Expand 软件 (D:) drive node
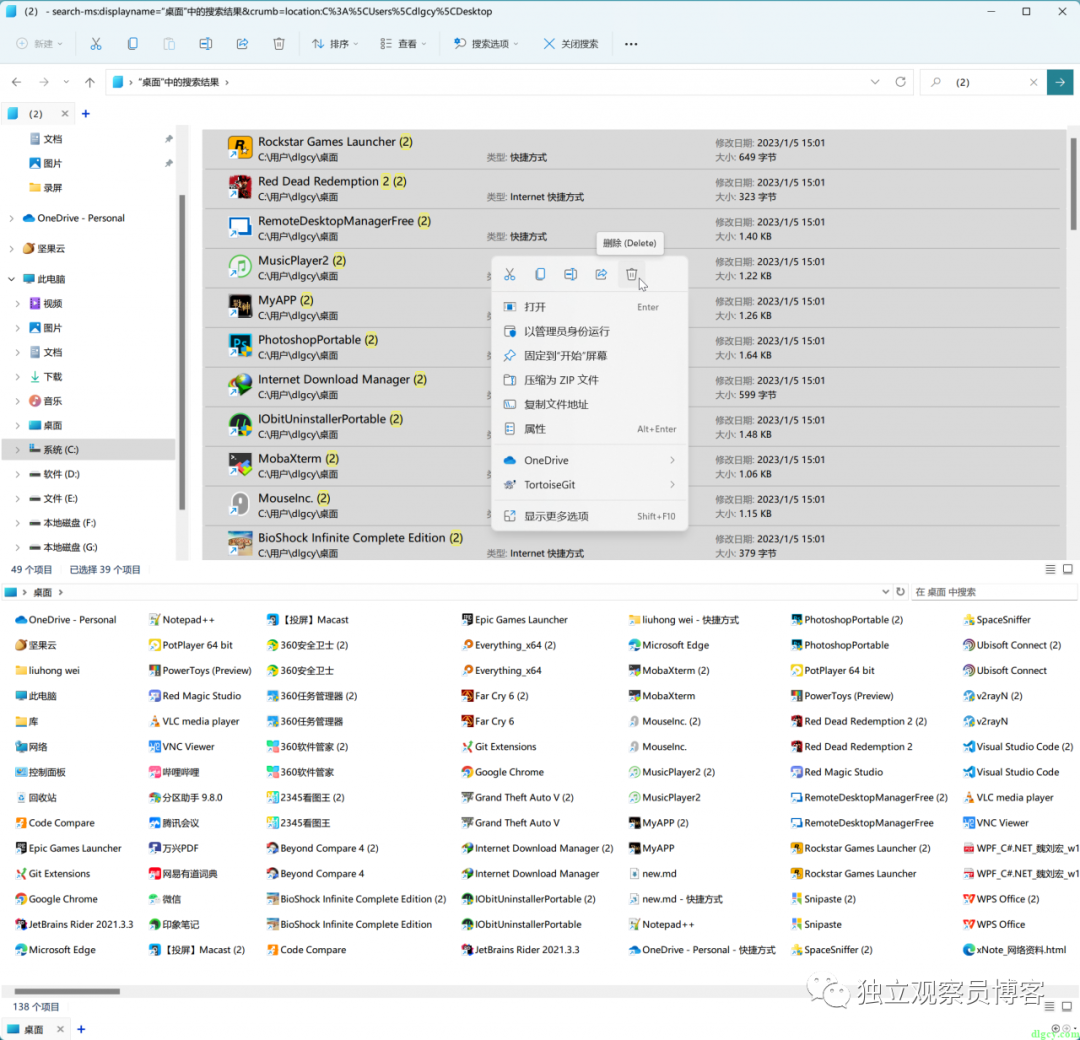Screen dimensions: 1080x1040 point(17,474)
